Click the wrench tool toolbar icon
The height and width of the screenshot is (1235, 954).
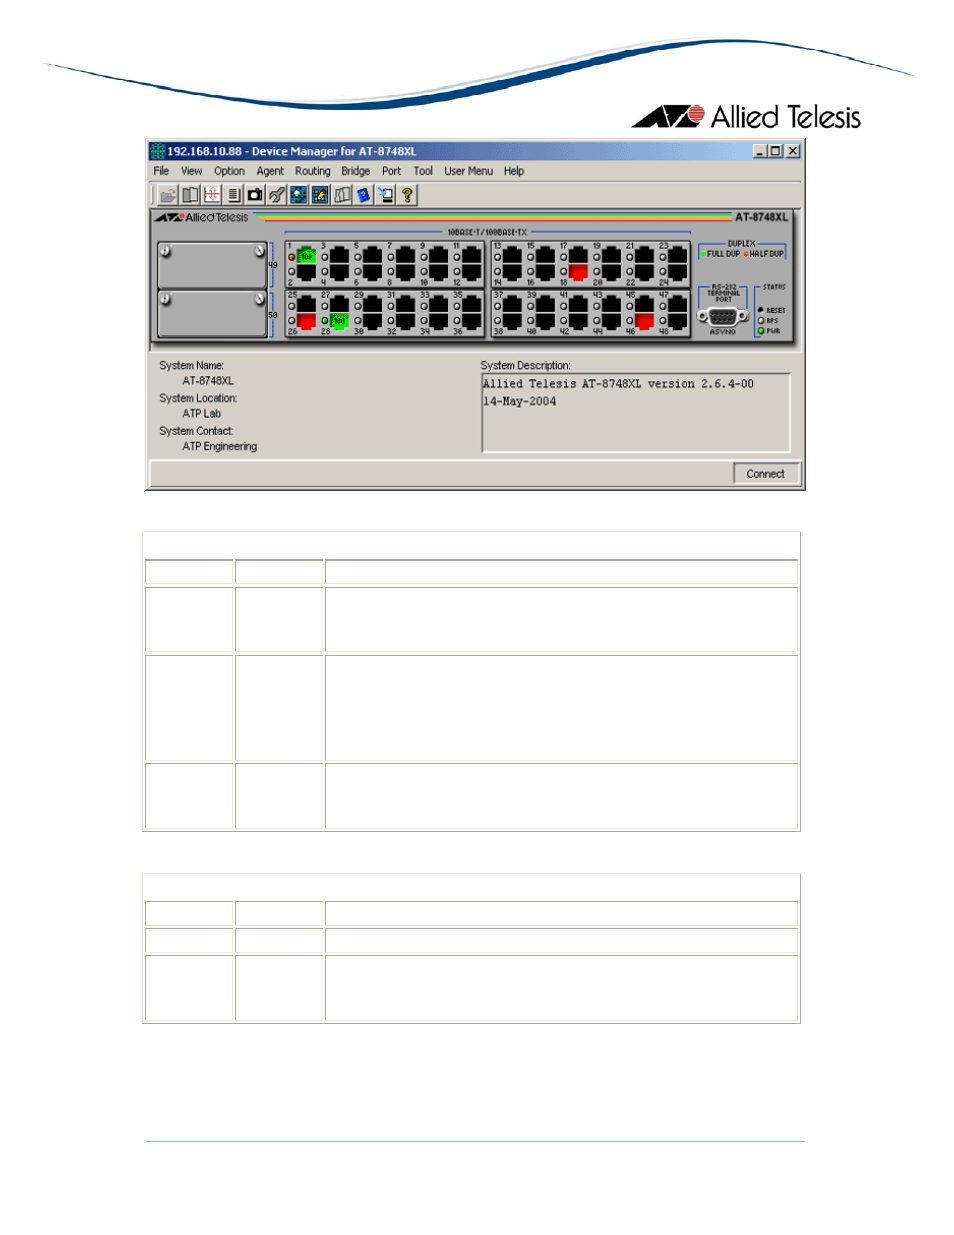pyautogui.click(x=276, y=195)
